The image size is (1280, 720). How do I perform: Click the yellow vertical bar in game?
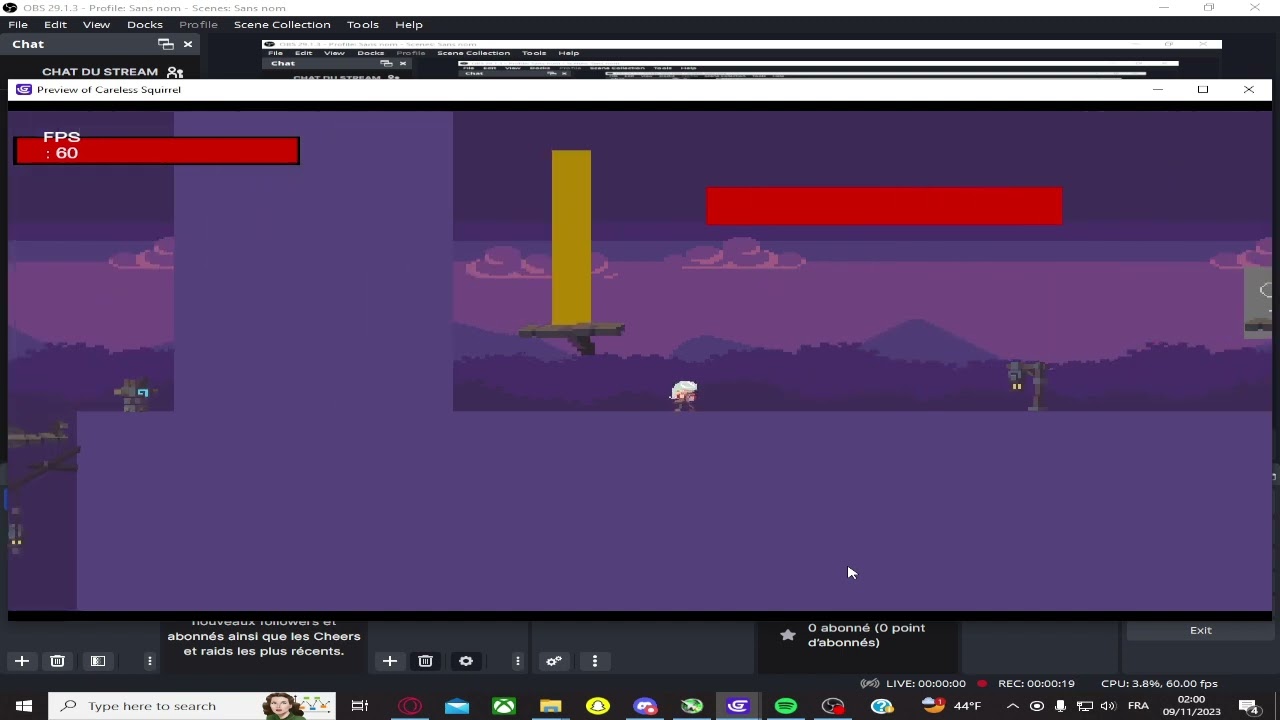coord(571,238)
